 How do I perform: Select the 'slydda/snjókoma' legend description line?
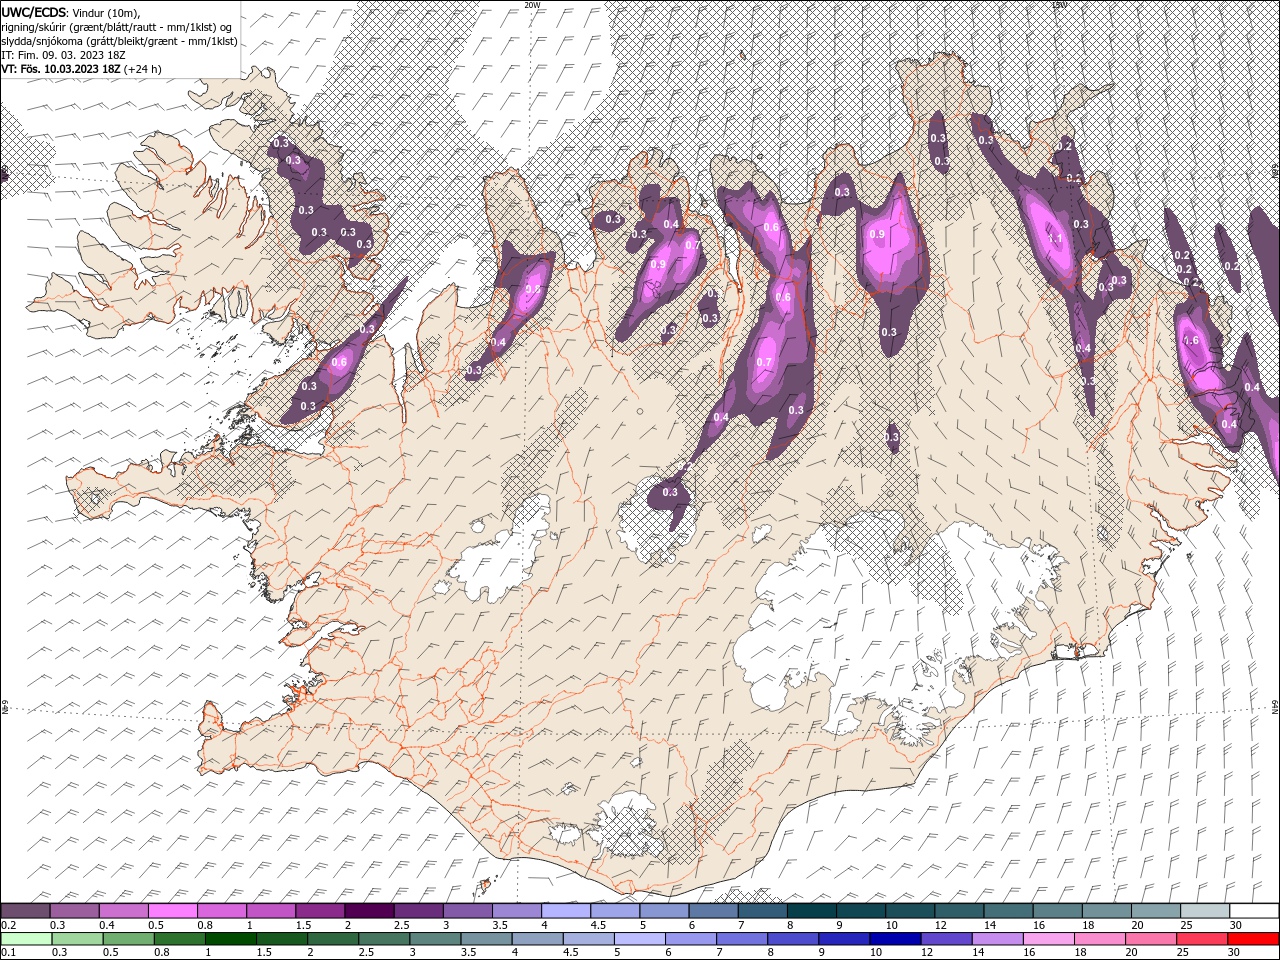[x=120, y=41]
